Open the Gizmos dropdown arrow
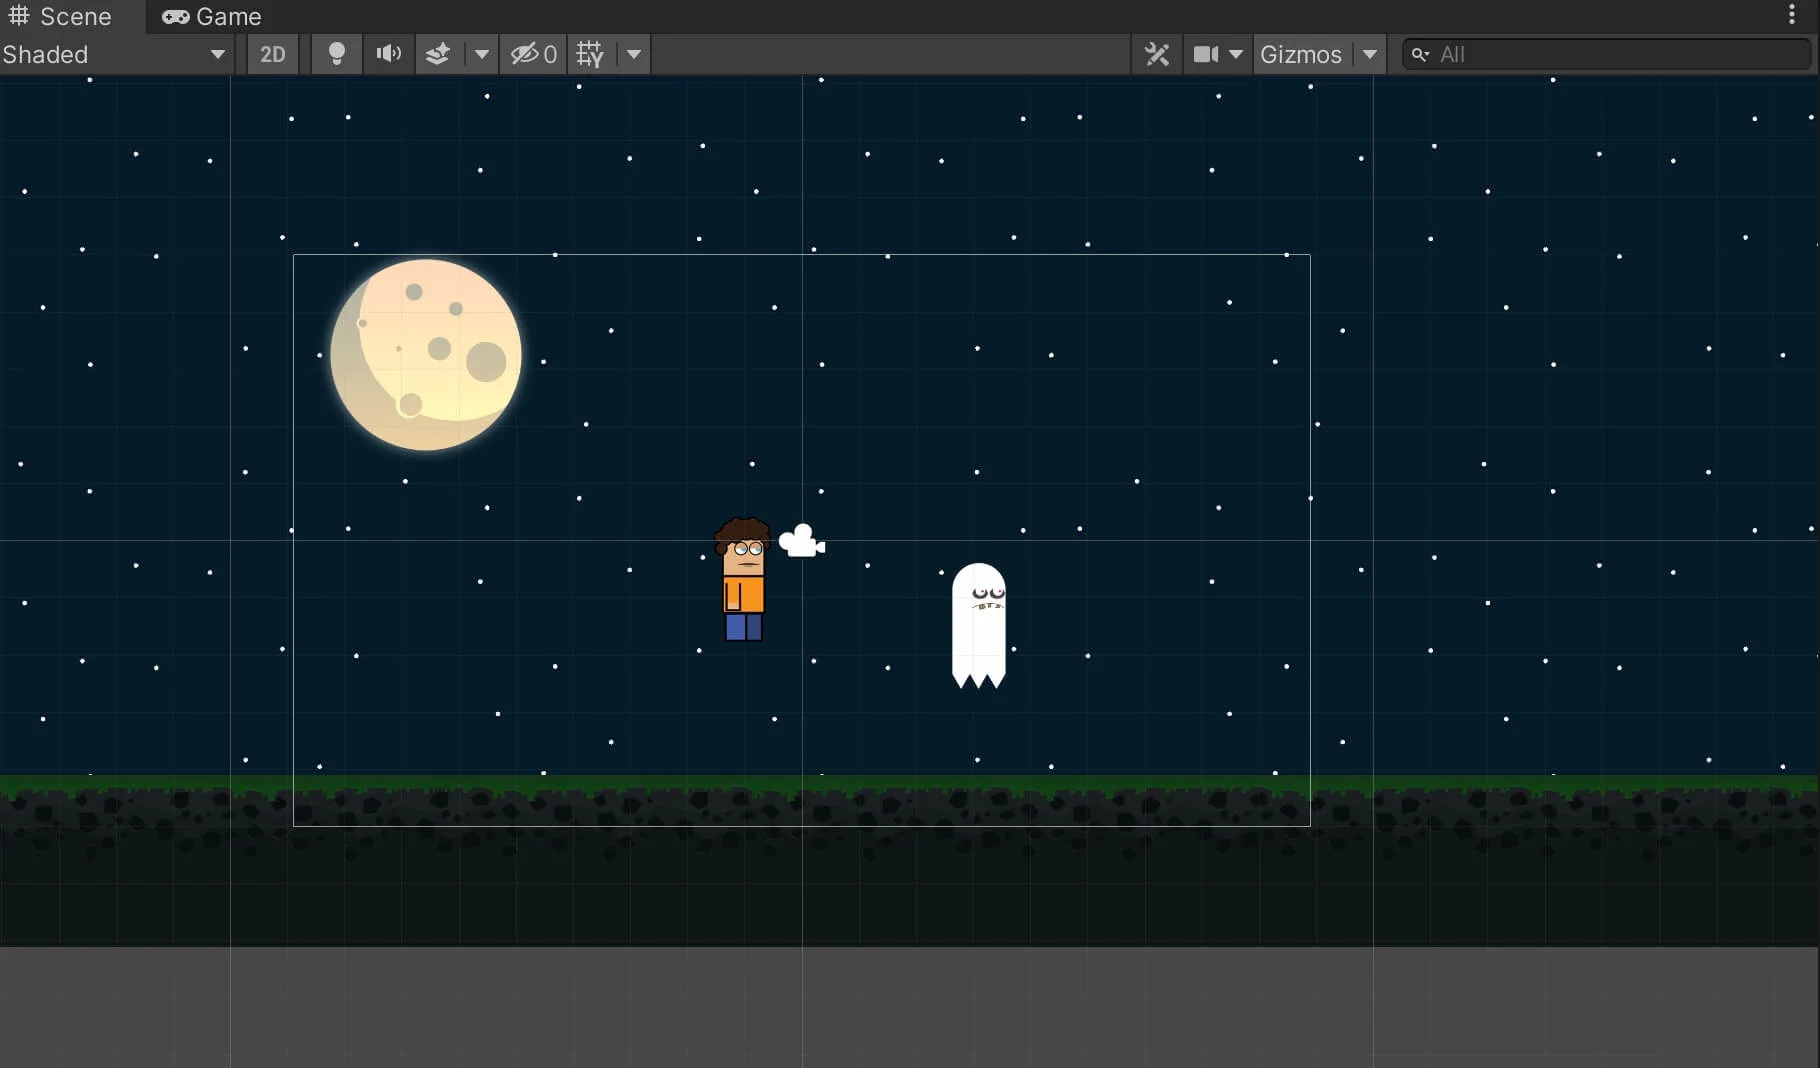 (1370, 54)
